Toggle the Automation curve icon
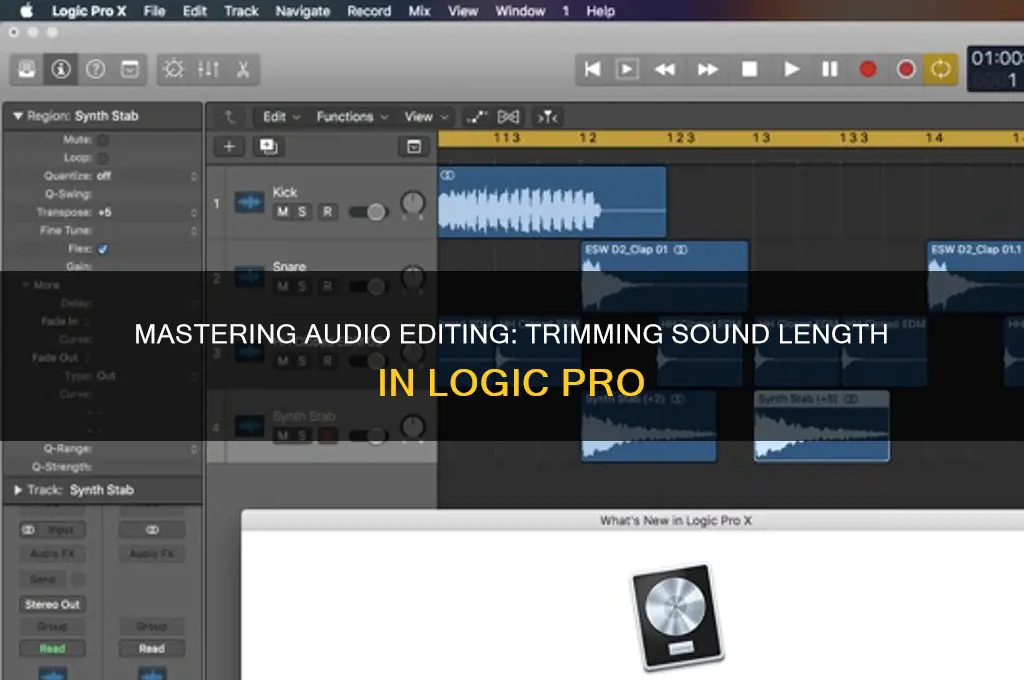Viewport: 1024px width, 680px height. coord(477,117)
